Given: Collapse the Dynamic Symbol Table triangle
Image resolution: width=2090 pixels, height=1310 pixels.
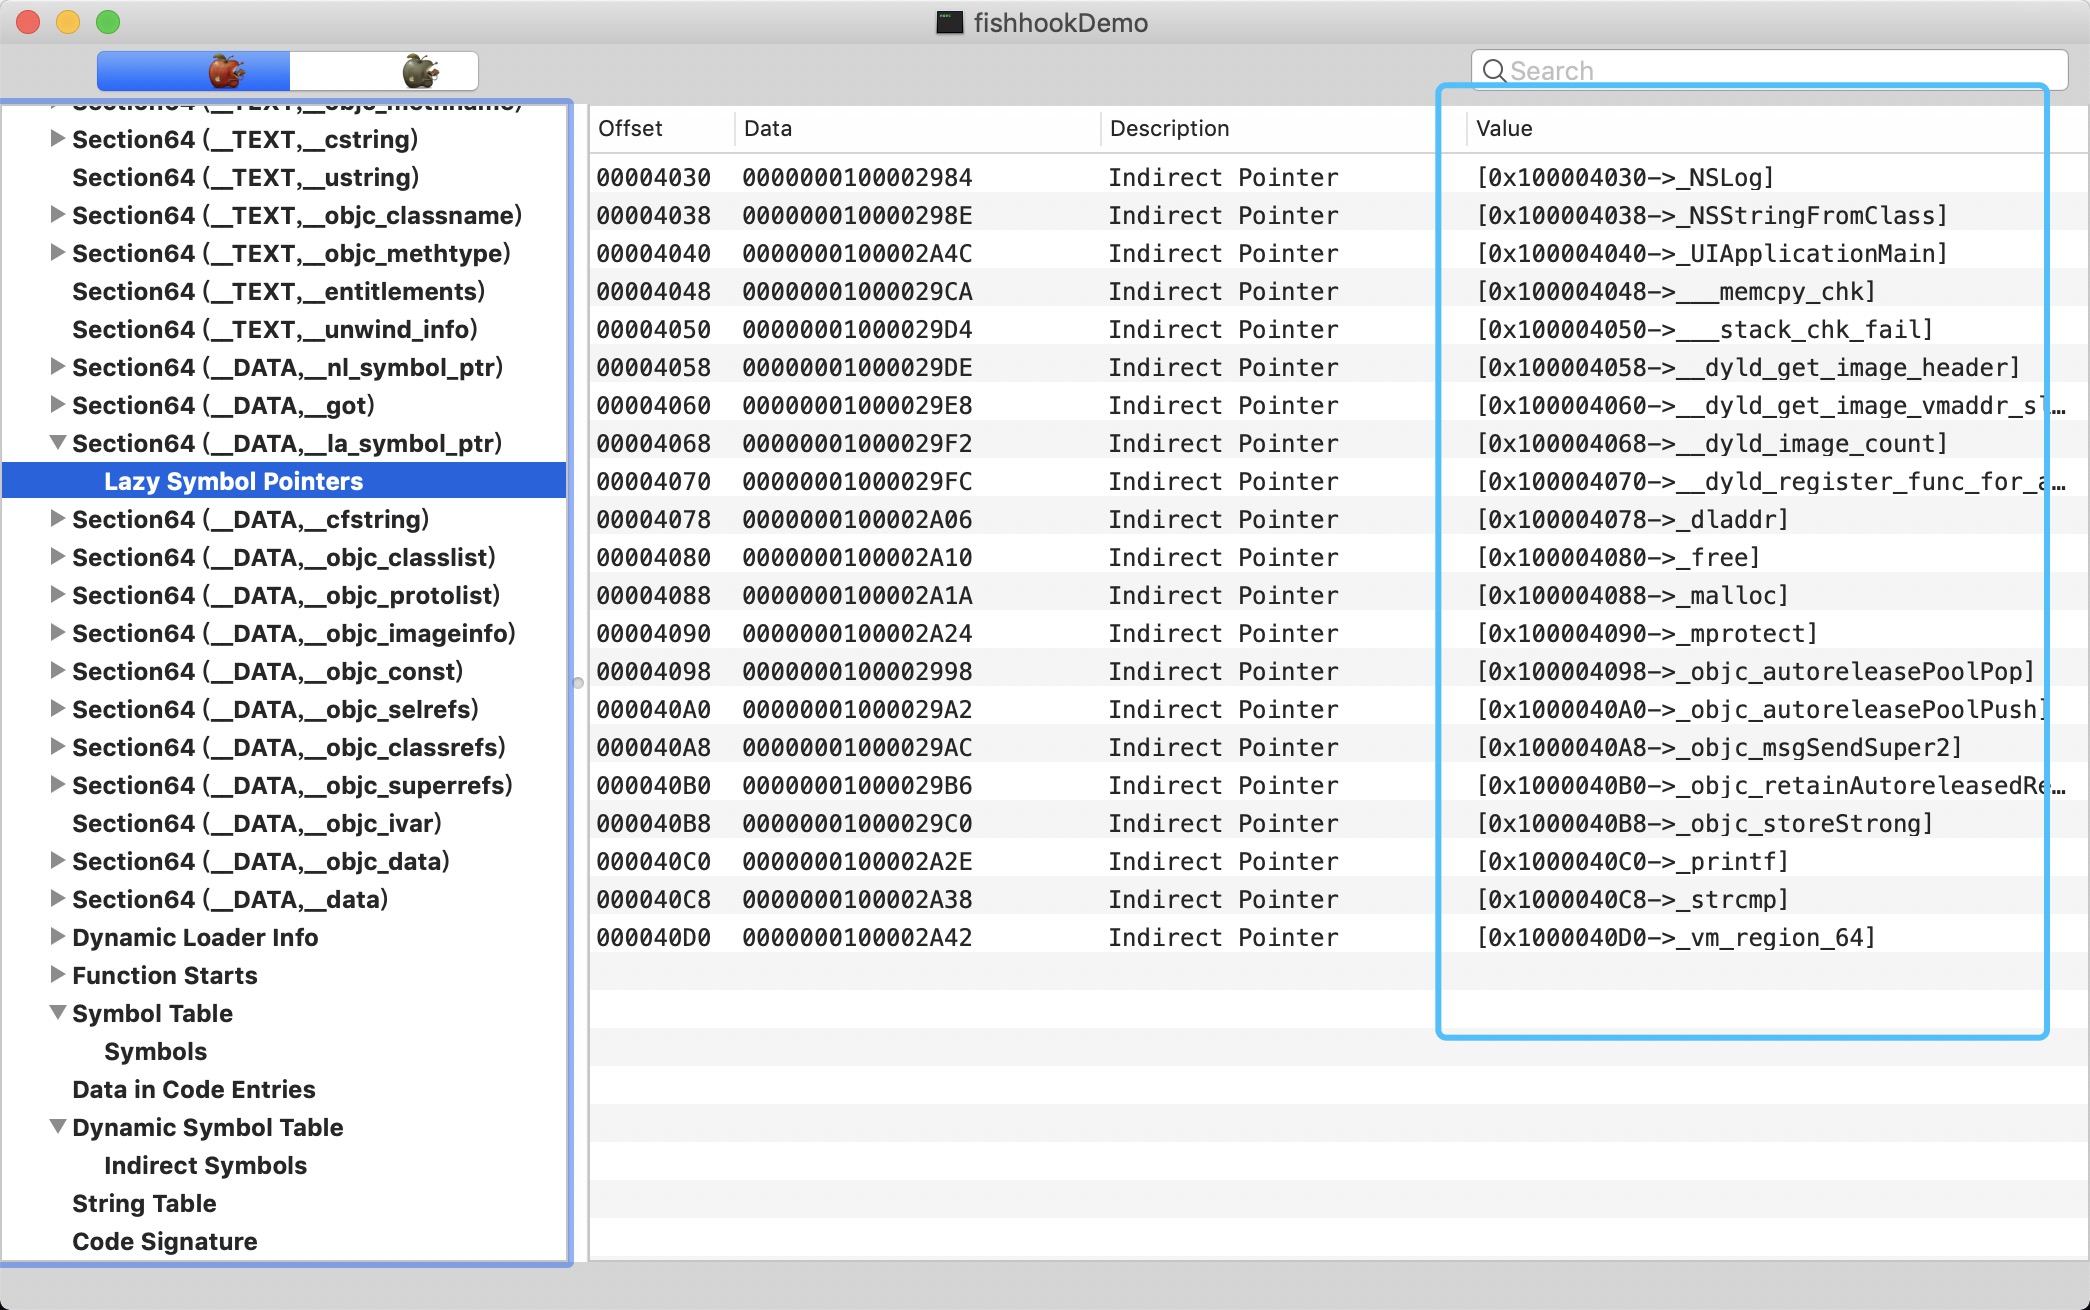Looking at the screenshot, I should [58, 1126].
